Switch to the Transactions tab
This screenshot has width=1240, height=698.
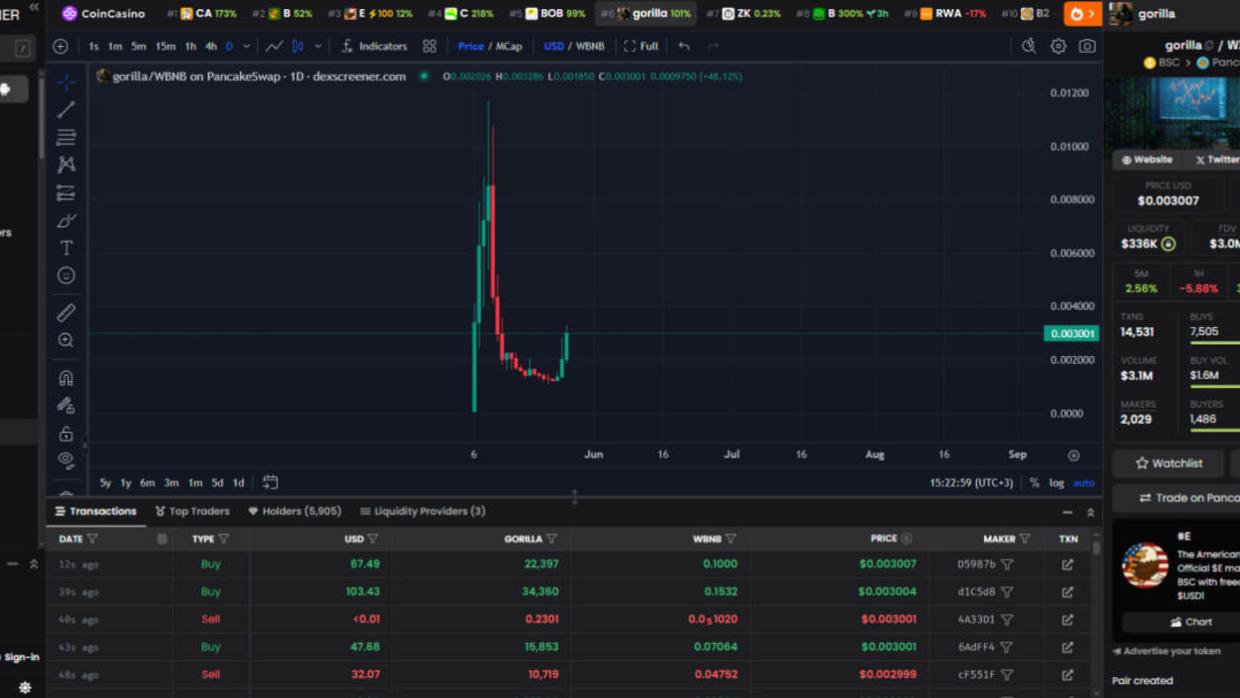point(96,511)
